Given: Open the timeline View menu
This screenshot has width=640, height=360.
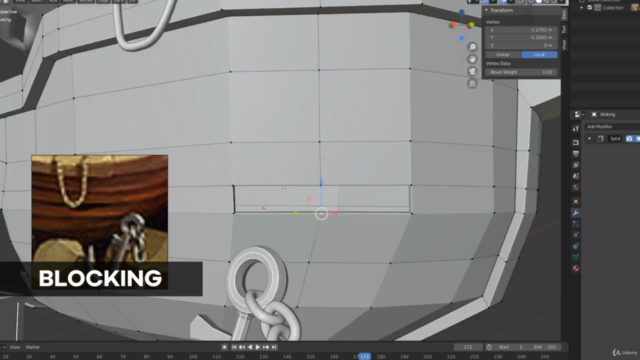Looking at the screenshot, I should click(15, 347).
